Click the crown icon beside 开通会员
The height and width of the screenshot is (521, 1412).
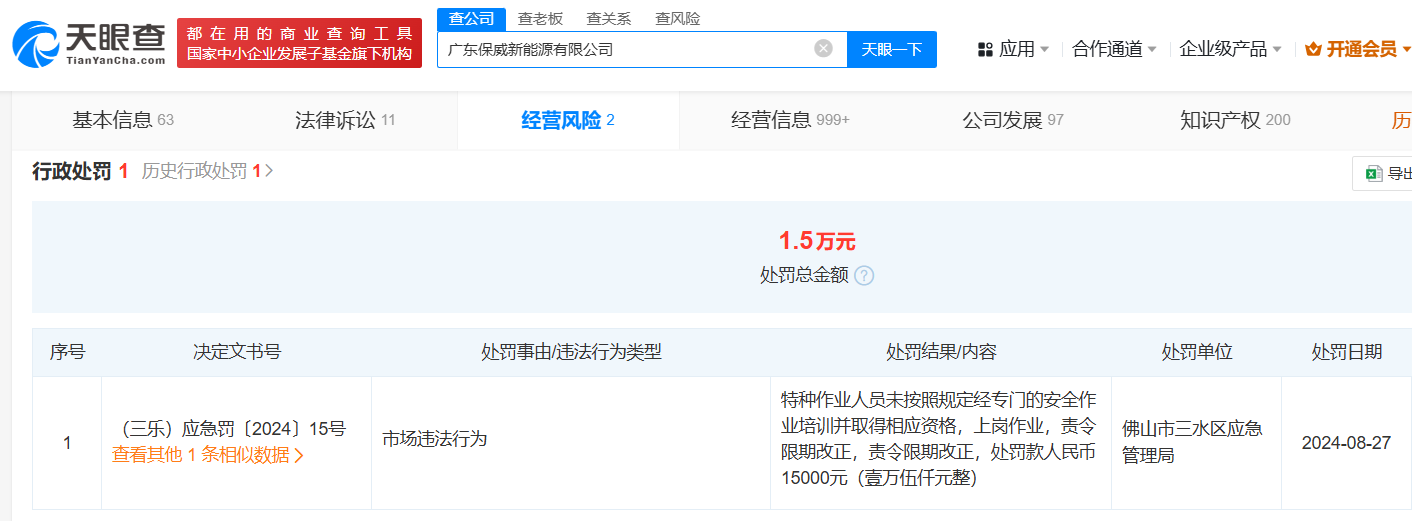[x=1313, y=49]
